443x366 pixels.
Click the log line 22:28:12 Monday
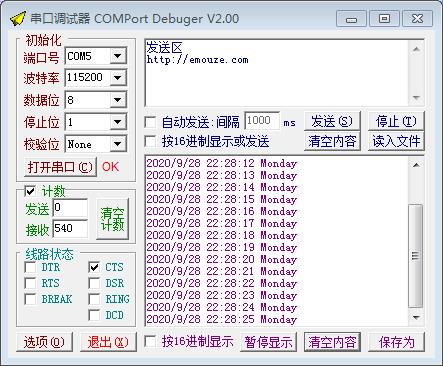click(222, 163)
